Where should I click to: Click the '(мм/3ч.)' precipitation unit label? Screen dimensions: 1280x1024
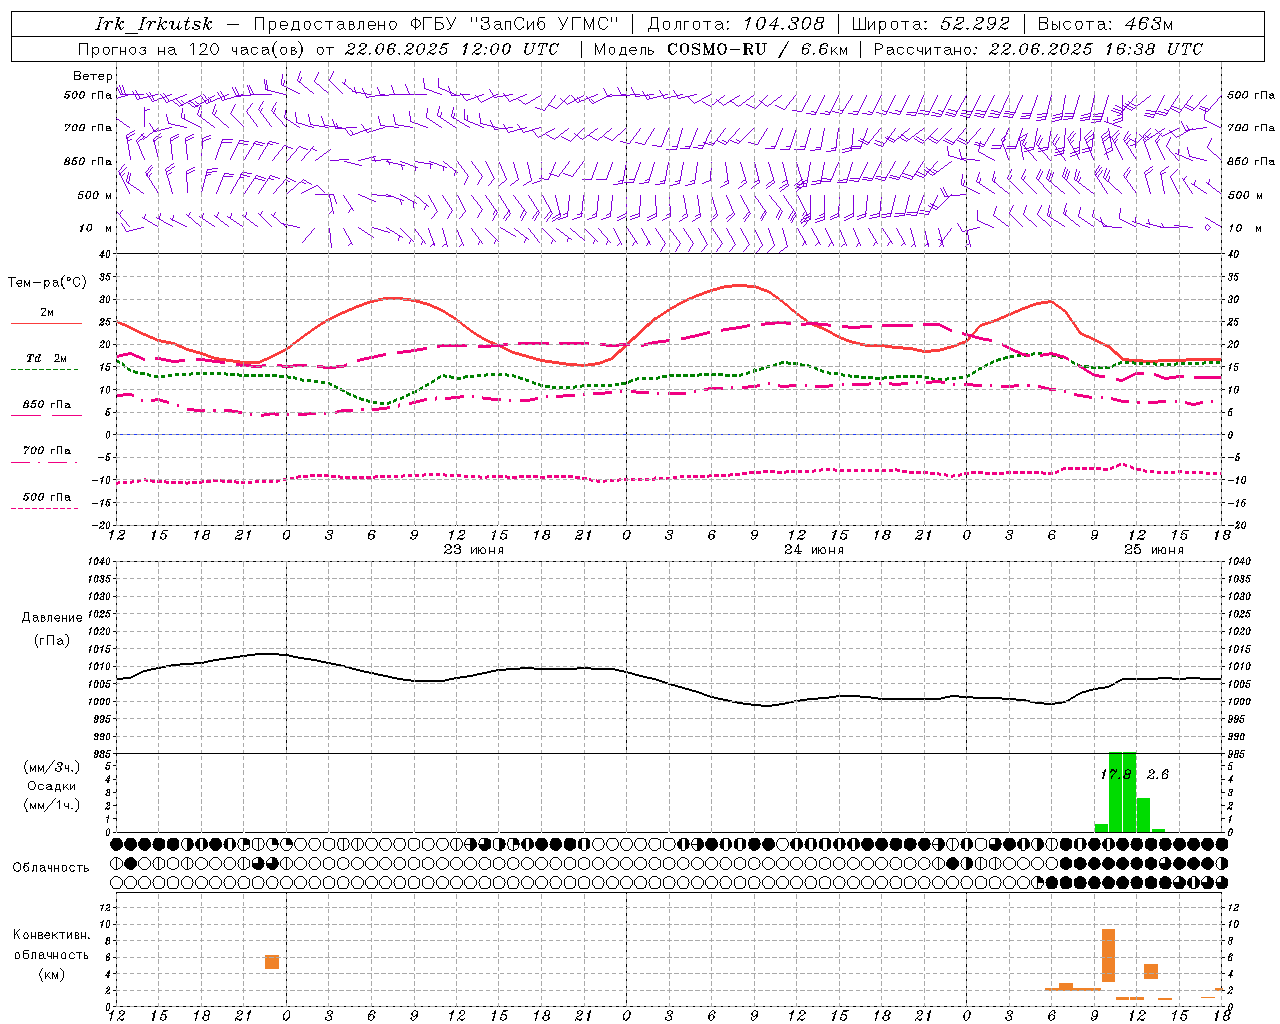point(52,767)
